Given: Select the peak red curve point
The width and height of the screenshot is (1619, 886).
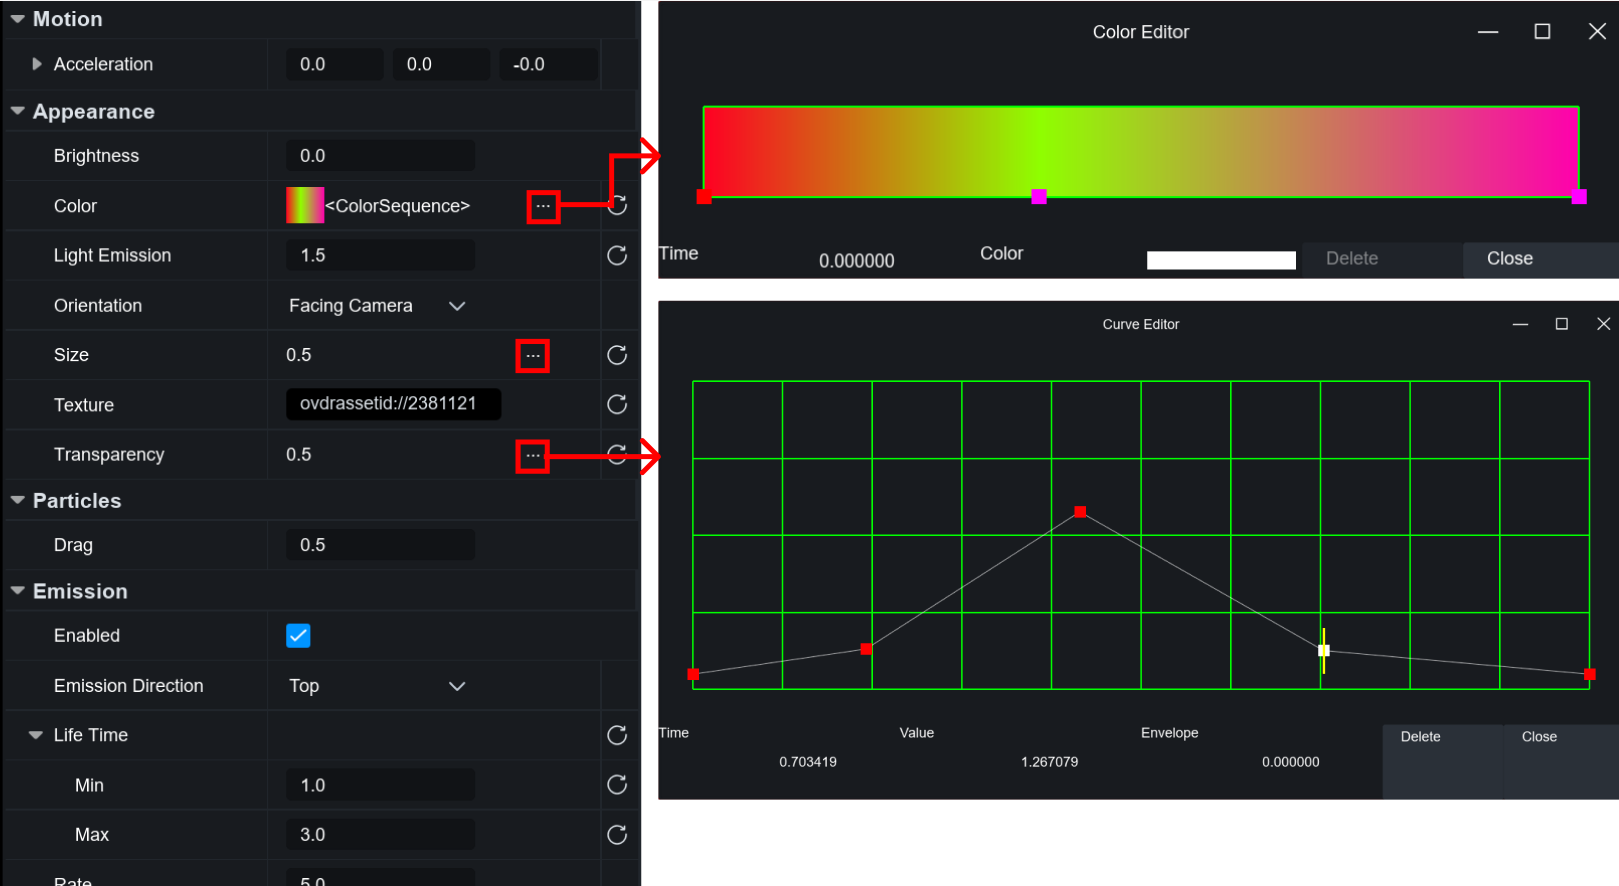Looking at the screenshot, I should pos(1080,512).
